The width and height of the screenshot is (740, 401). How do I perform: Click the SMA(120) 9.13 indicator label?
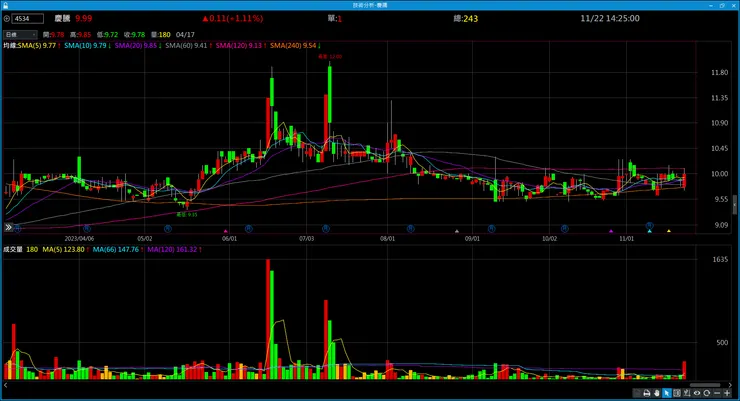[241, 46]
